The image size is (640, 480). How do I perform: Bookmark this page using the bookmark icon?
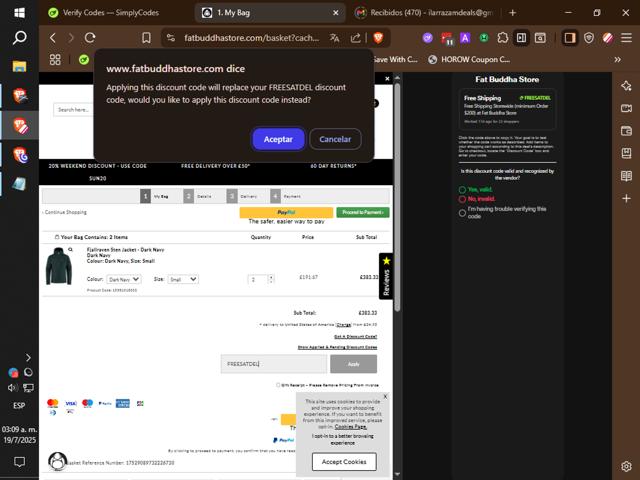point(146,38)
